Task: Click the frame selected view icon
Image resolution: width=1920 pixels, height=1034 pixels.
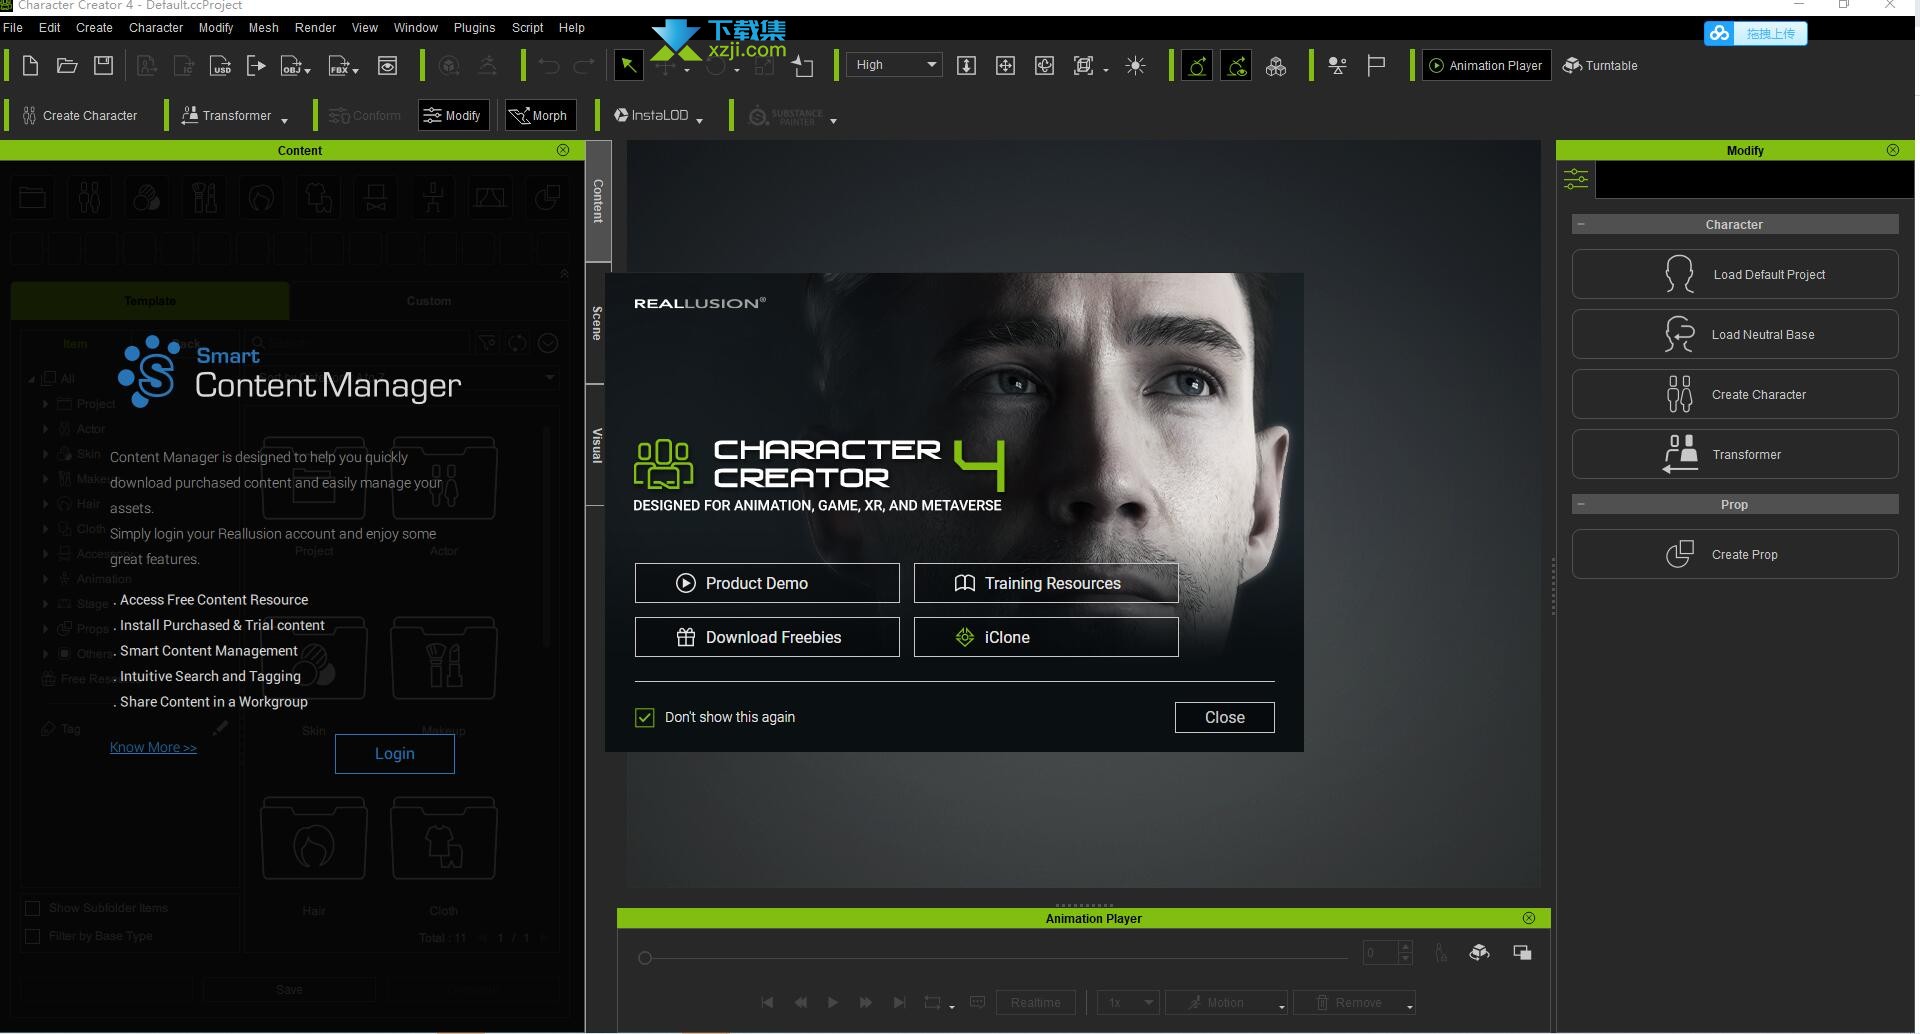Action: pos(1083,66)
